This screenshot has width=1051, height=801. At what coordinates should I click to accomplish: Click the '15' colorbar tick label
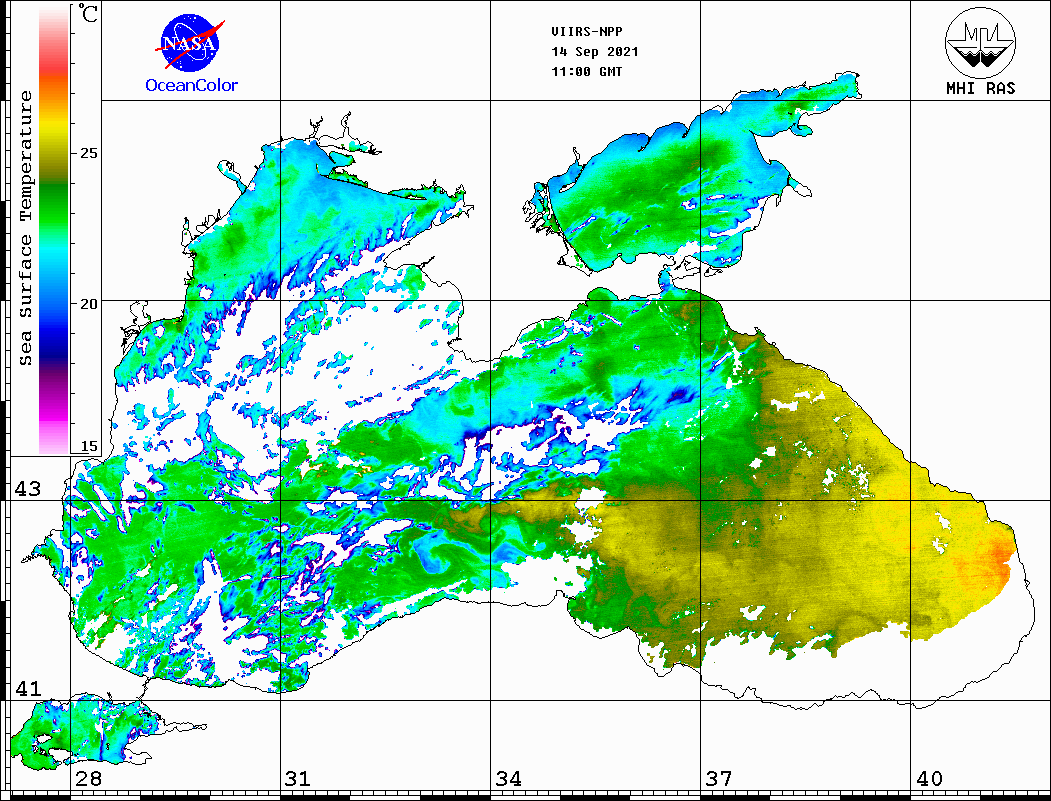(x=88, y=446)
